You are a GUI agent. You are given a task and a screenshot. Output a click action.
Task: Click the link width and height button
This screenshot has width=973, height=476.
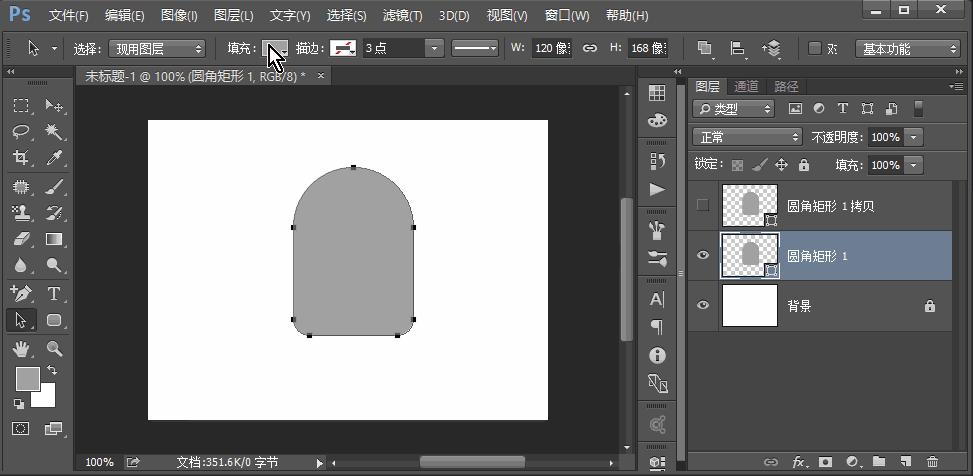coord(590,48)
